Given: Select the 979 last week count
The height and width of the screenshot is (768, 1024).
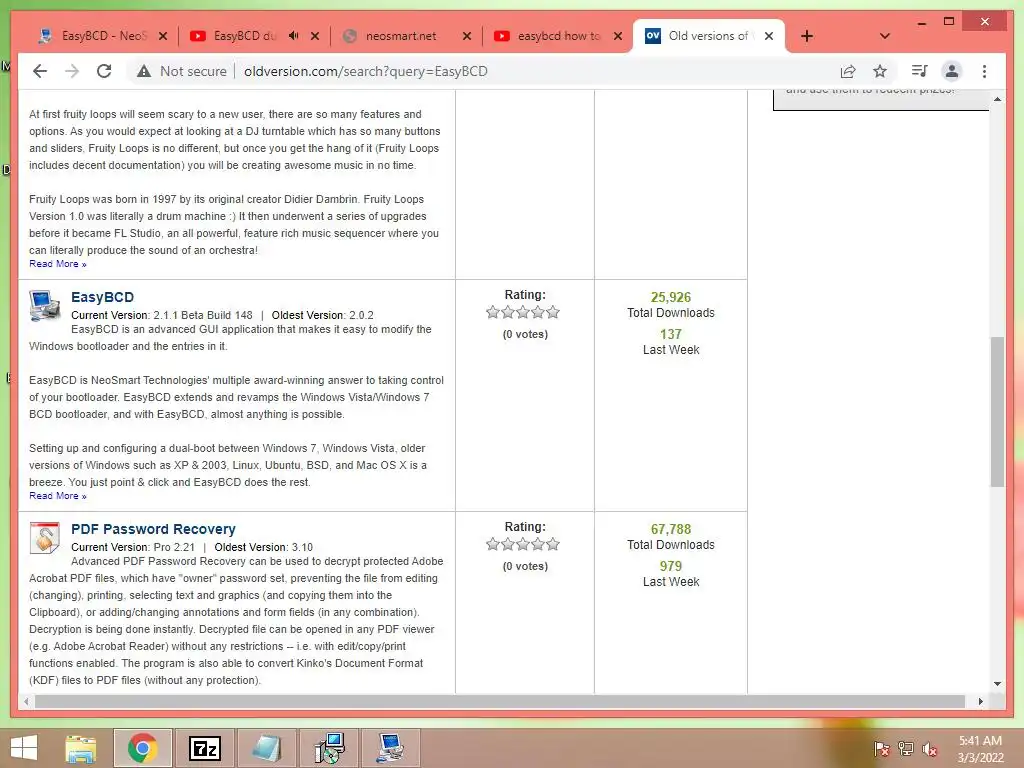Looking at the screenshot, I should click(671, 566).
